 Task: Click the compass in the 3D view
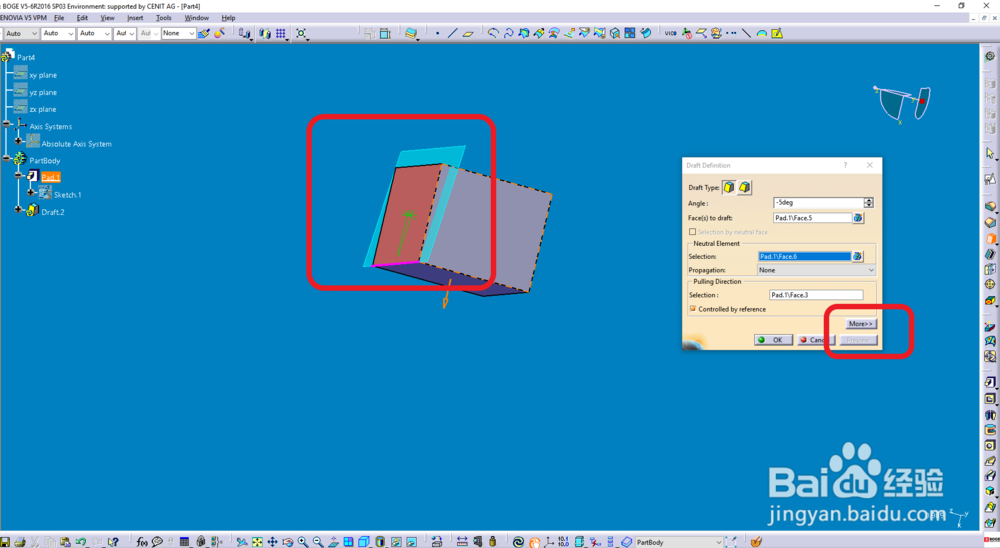pyautogui.click(x=902, y=103)
